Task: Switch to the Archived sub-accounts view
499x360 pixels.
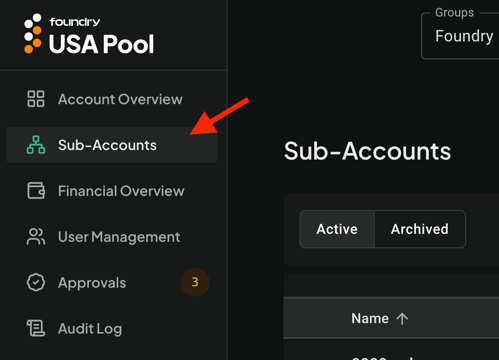Action: tap(420, 229)
